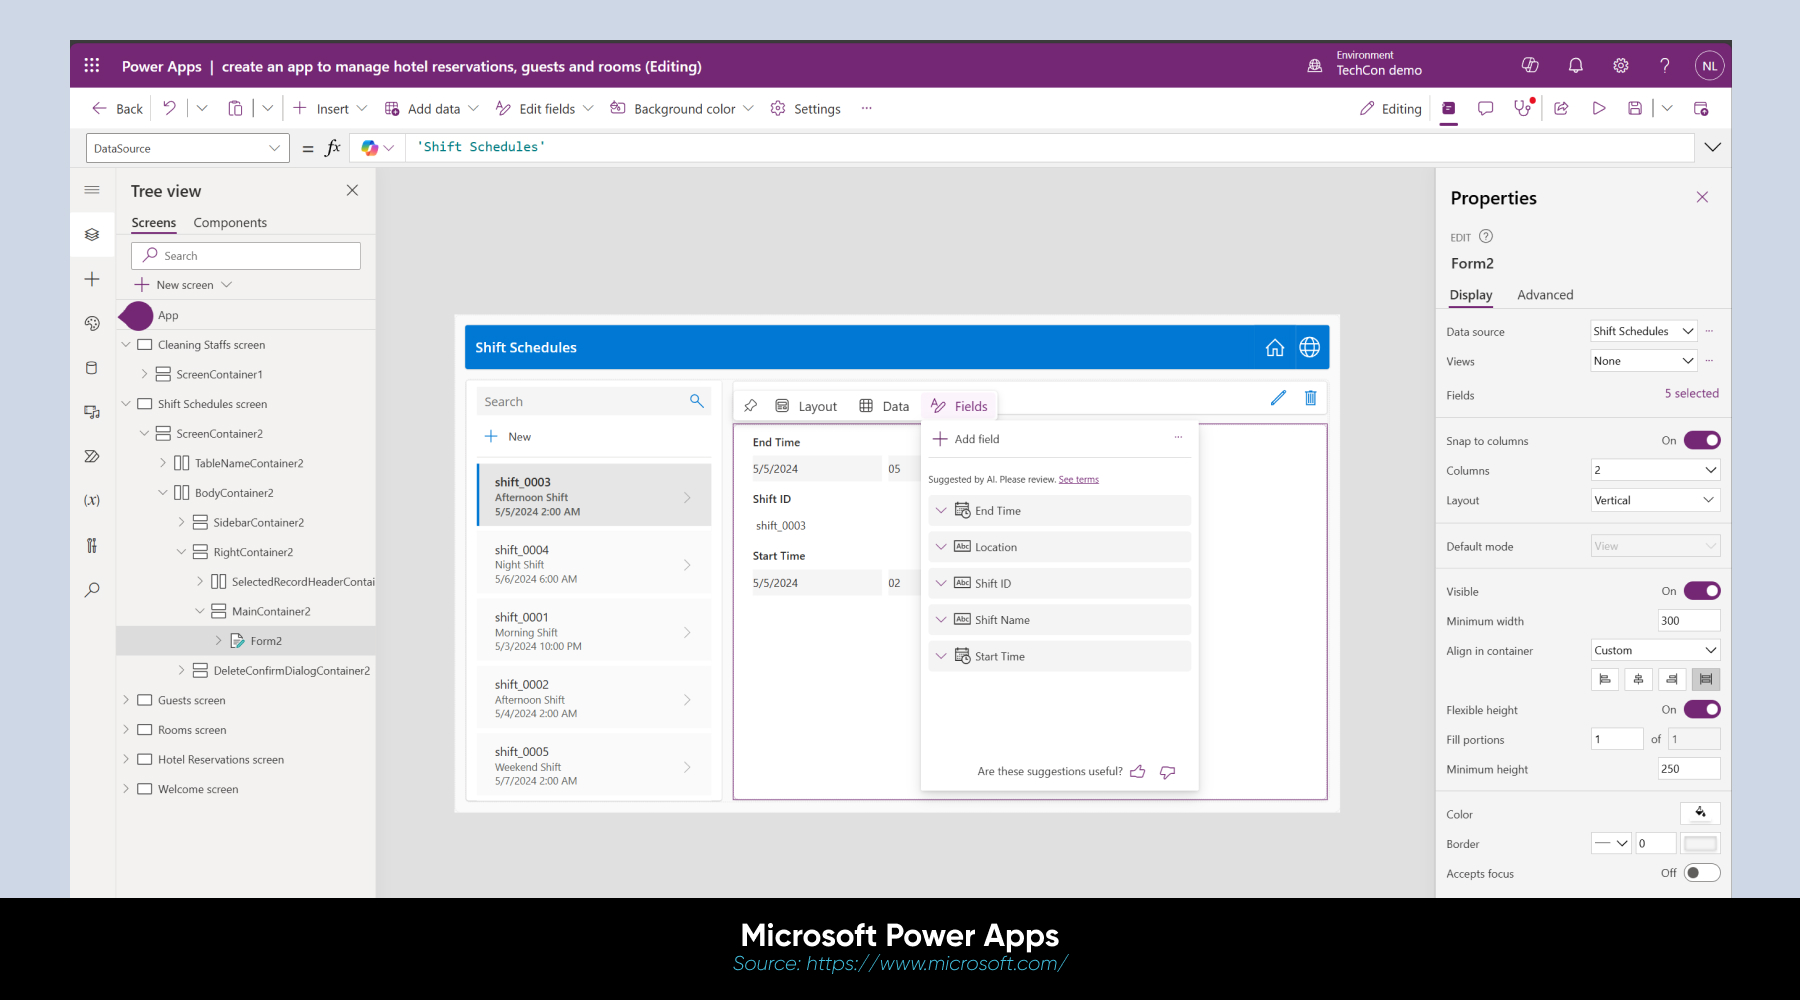The height and width of the screenshot is (1000, 1800).
Task: Open the Layout Vertical dropdown
Action: [1656, 500]
